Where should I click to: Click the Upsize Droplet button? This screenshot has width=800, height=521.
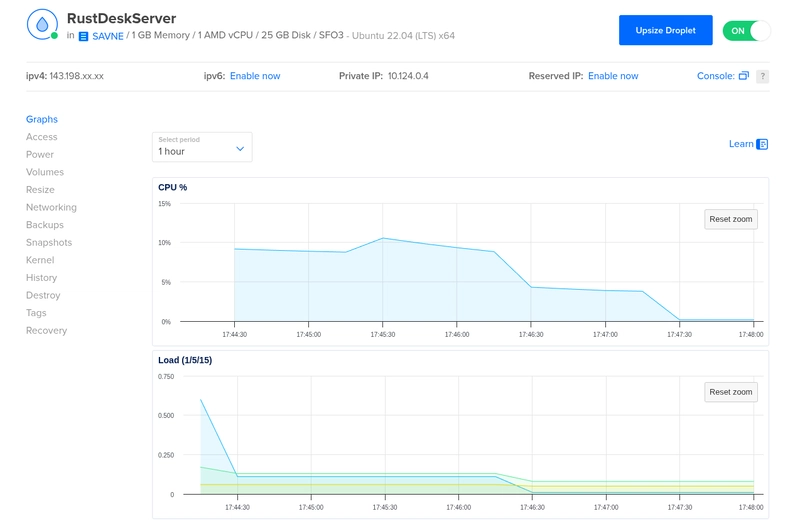point(665,31)
